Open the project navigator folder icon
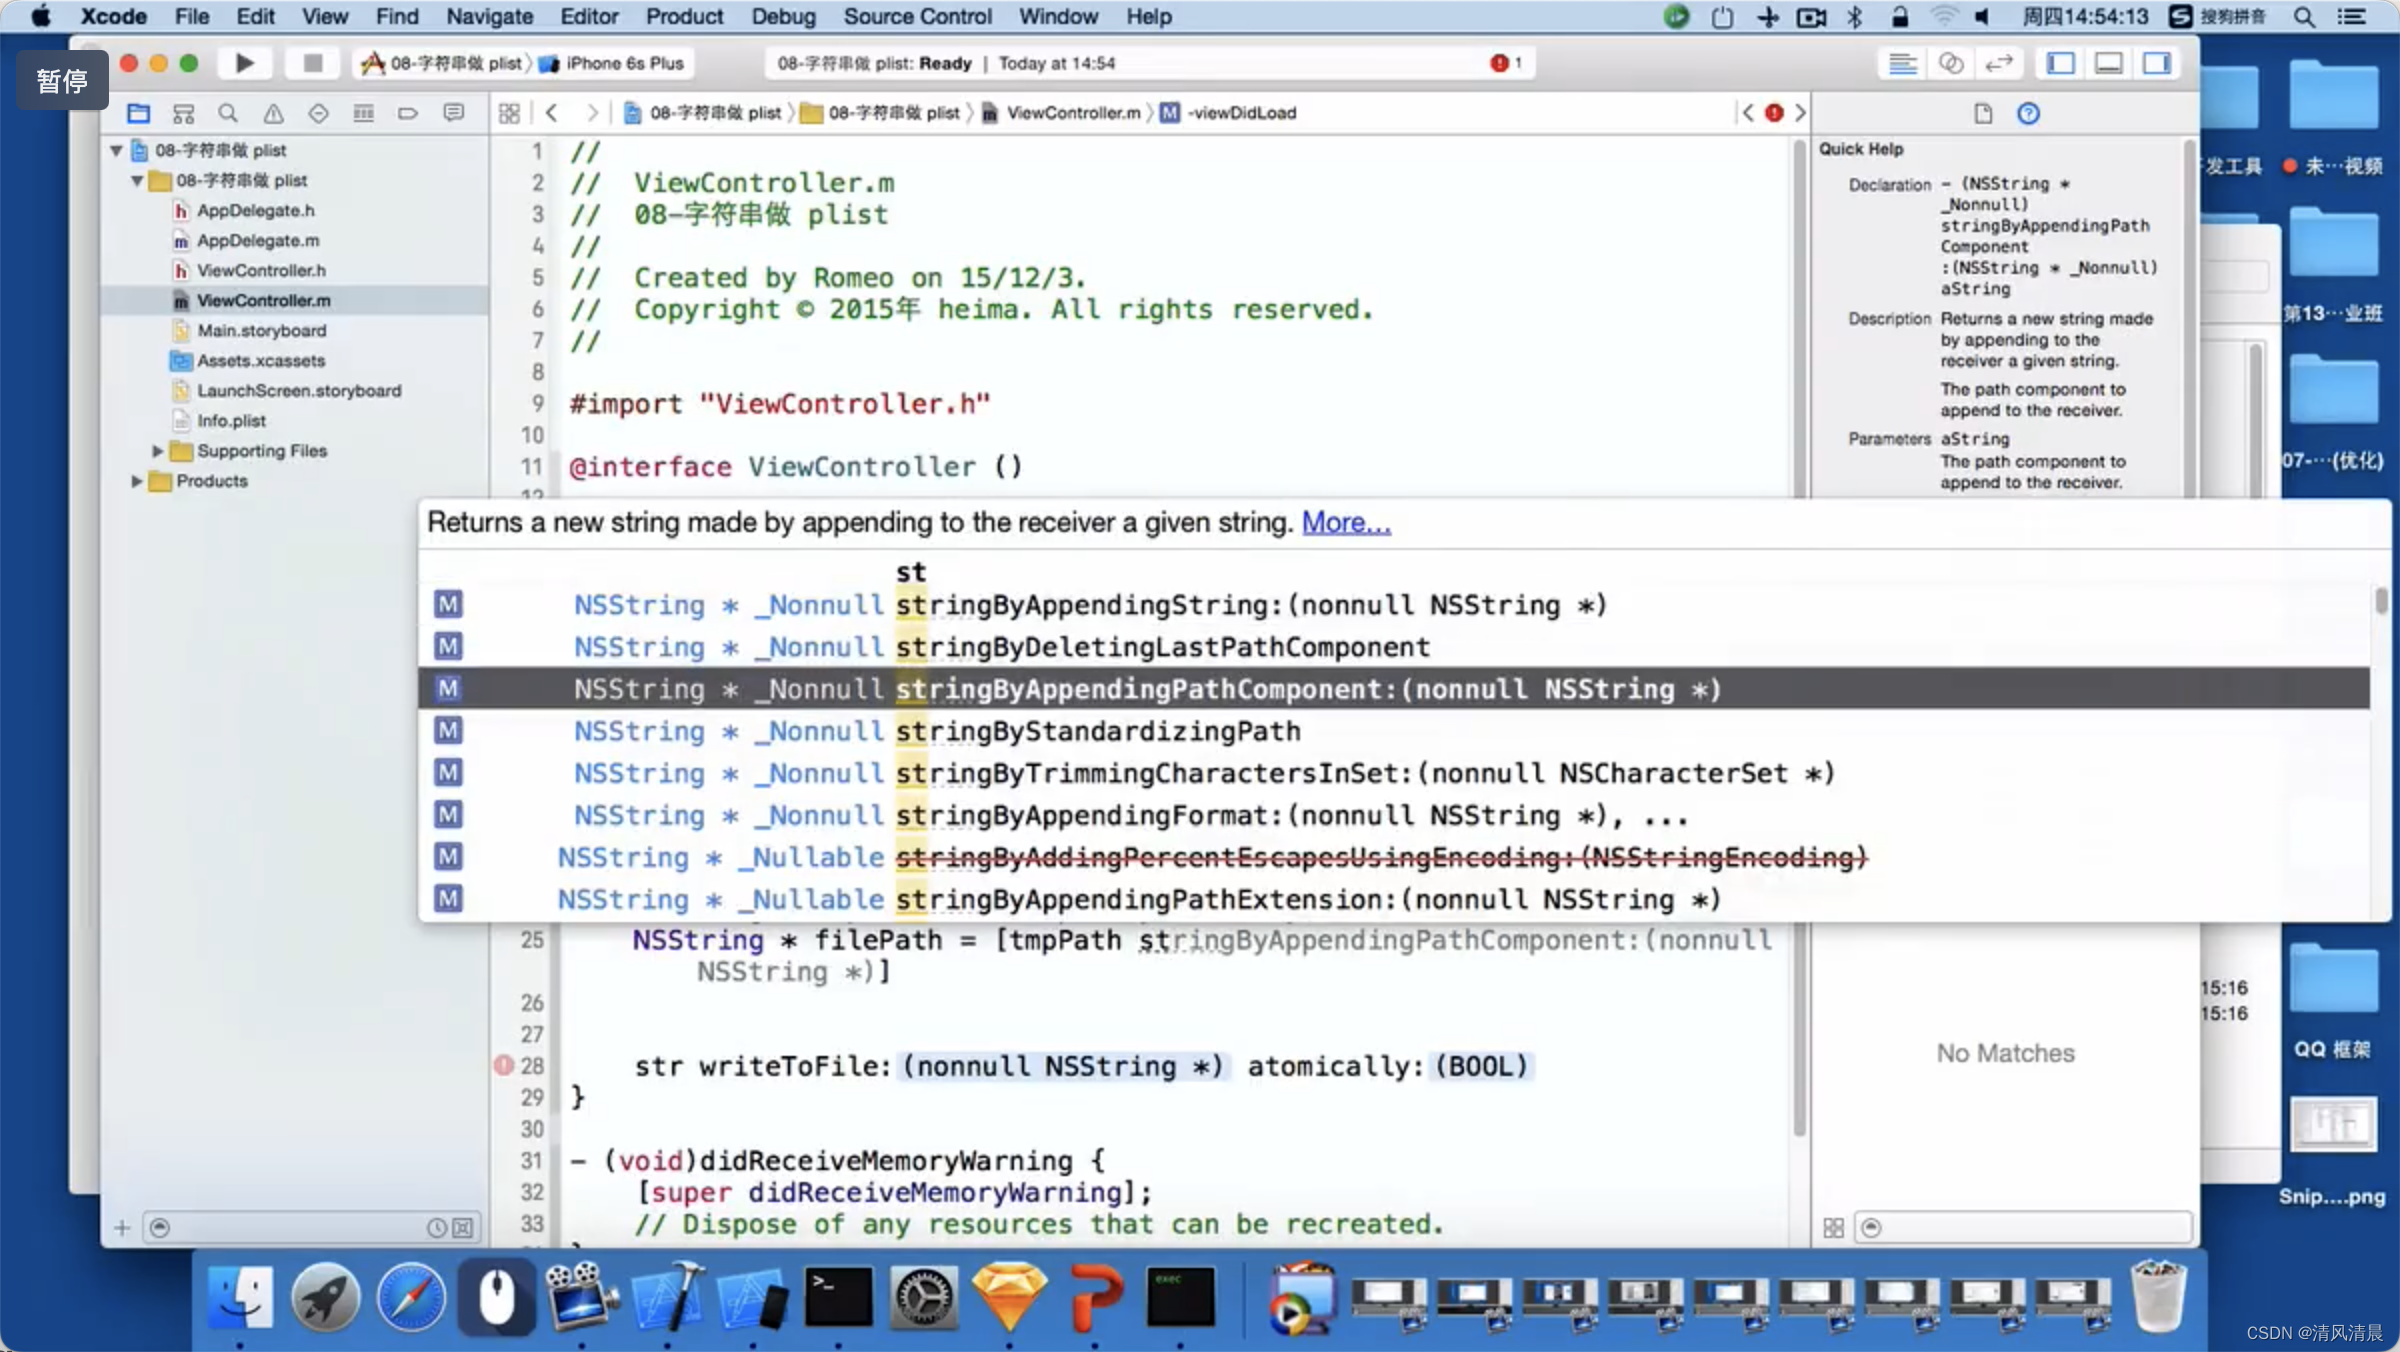 (x=138, y=113)
